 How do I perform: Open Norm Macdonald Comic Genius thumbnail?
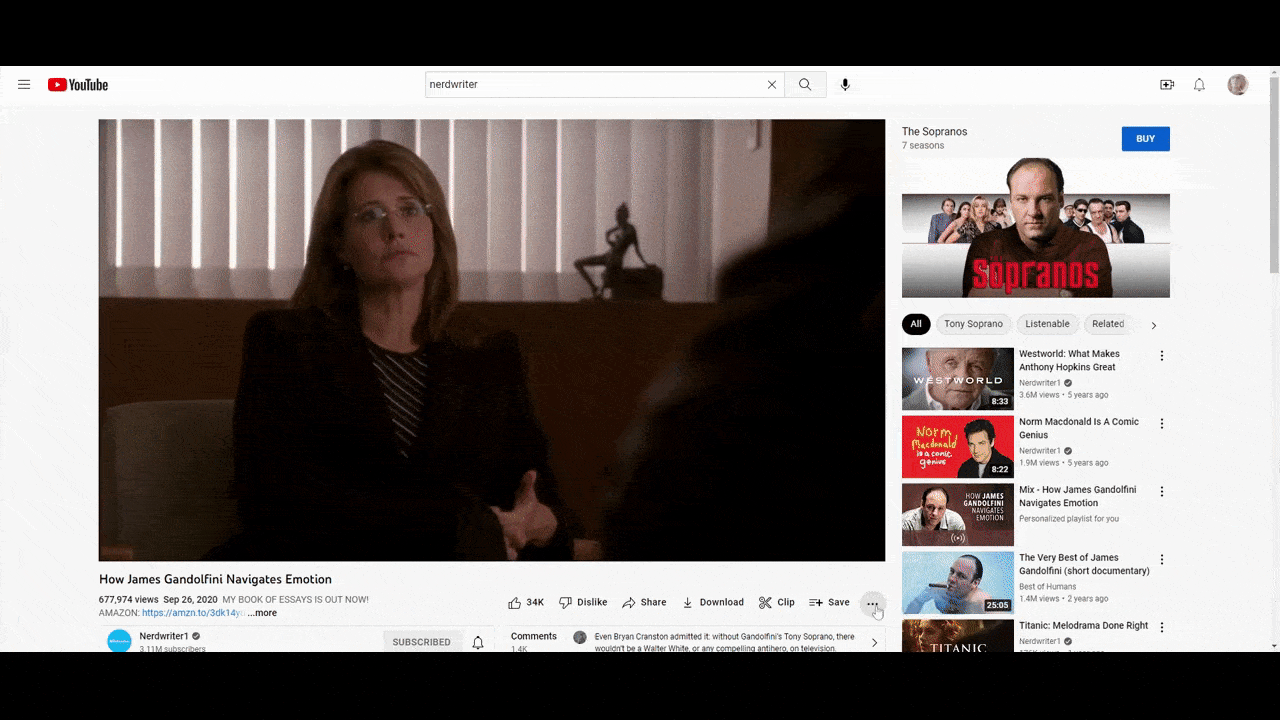[x=958, y=447]
